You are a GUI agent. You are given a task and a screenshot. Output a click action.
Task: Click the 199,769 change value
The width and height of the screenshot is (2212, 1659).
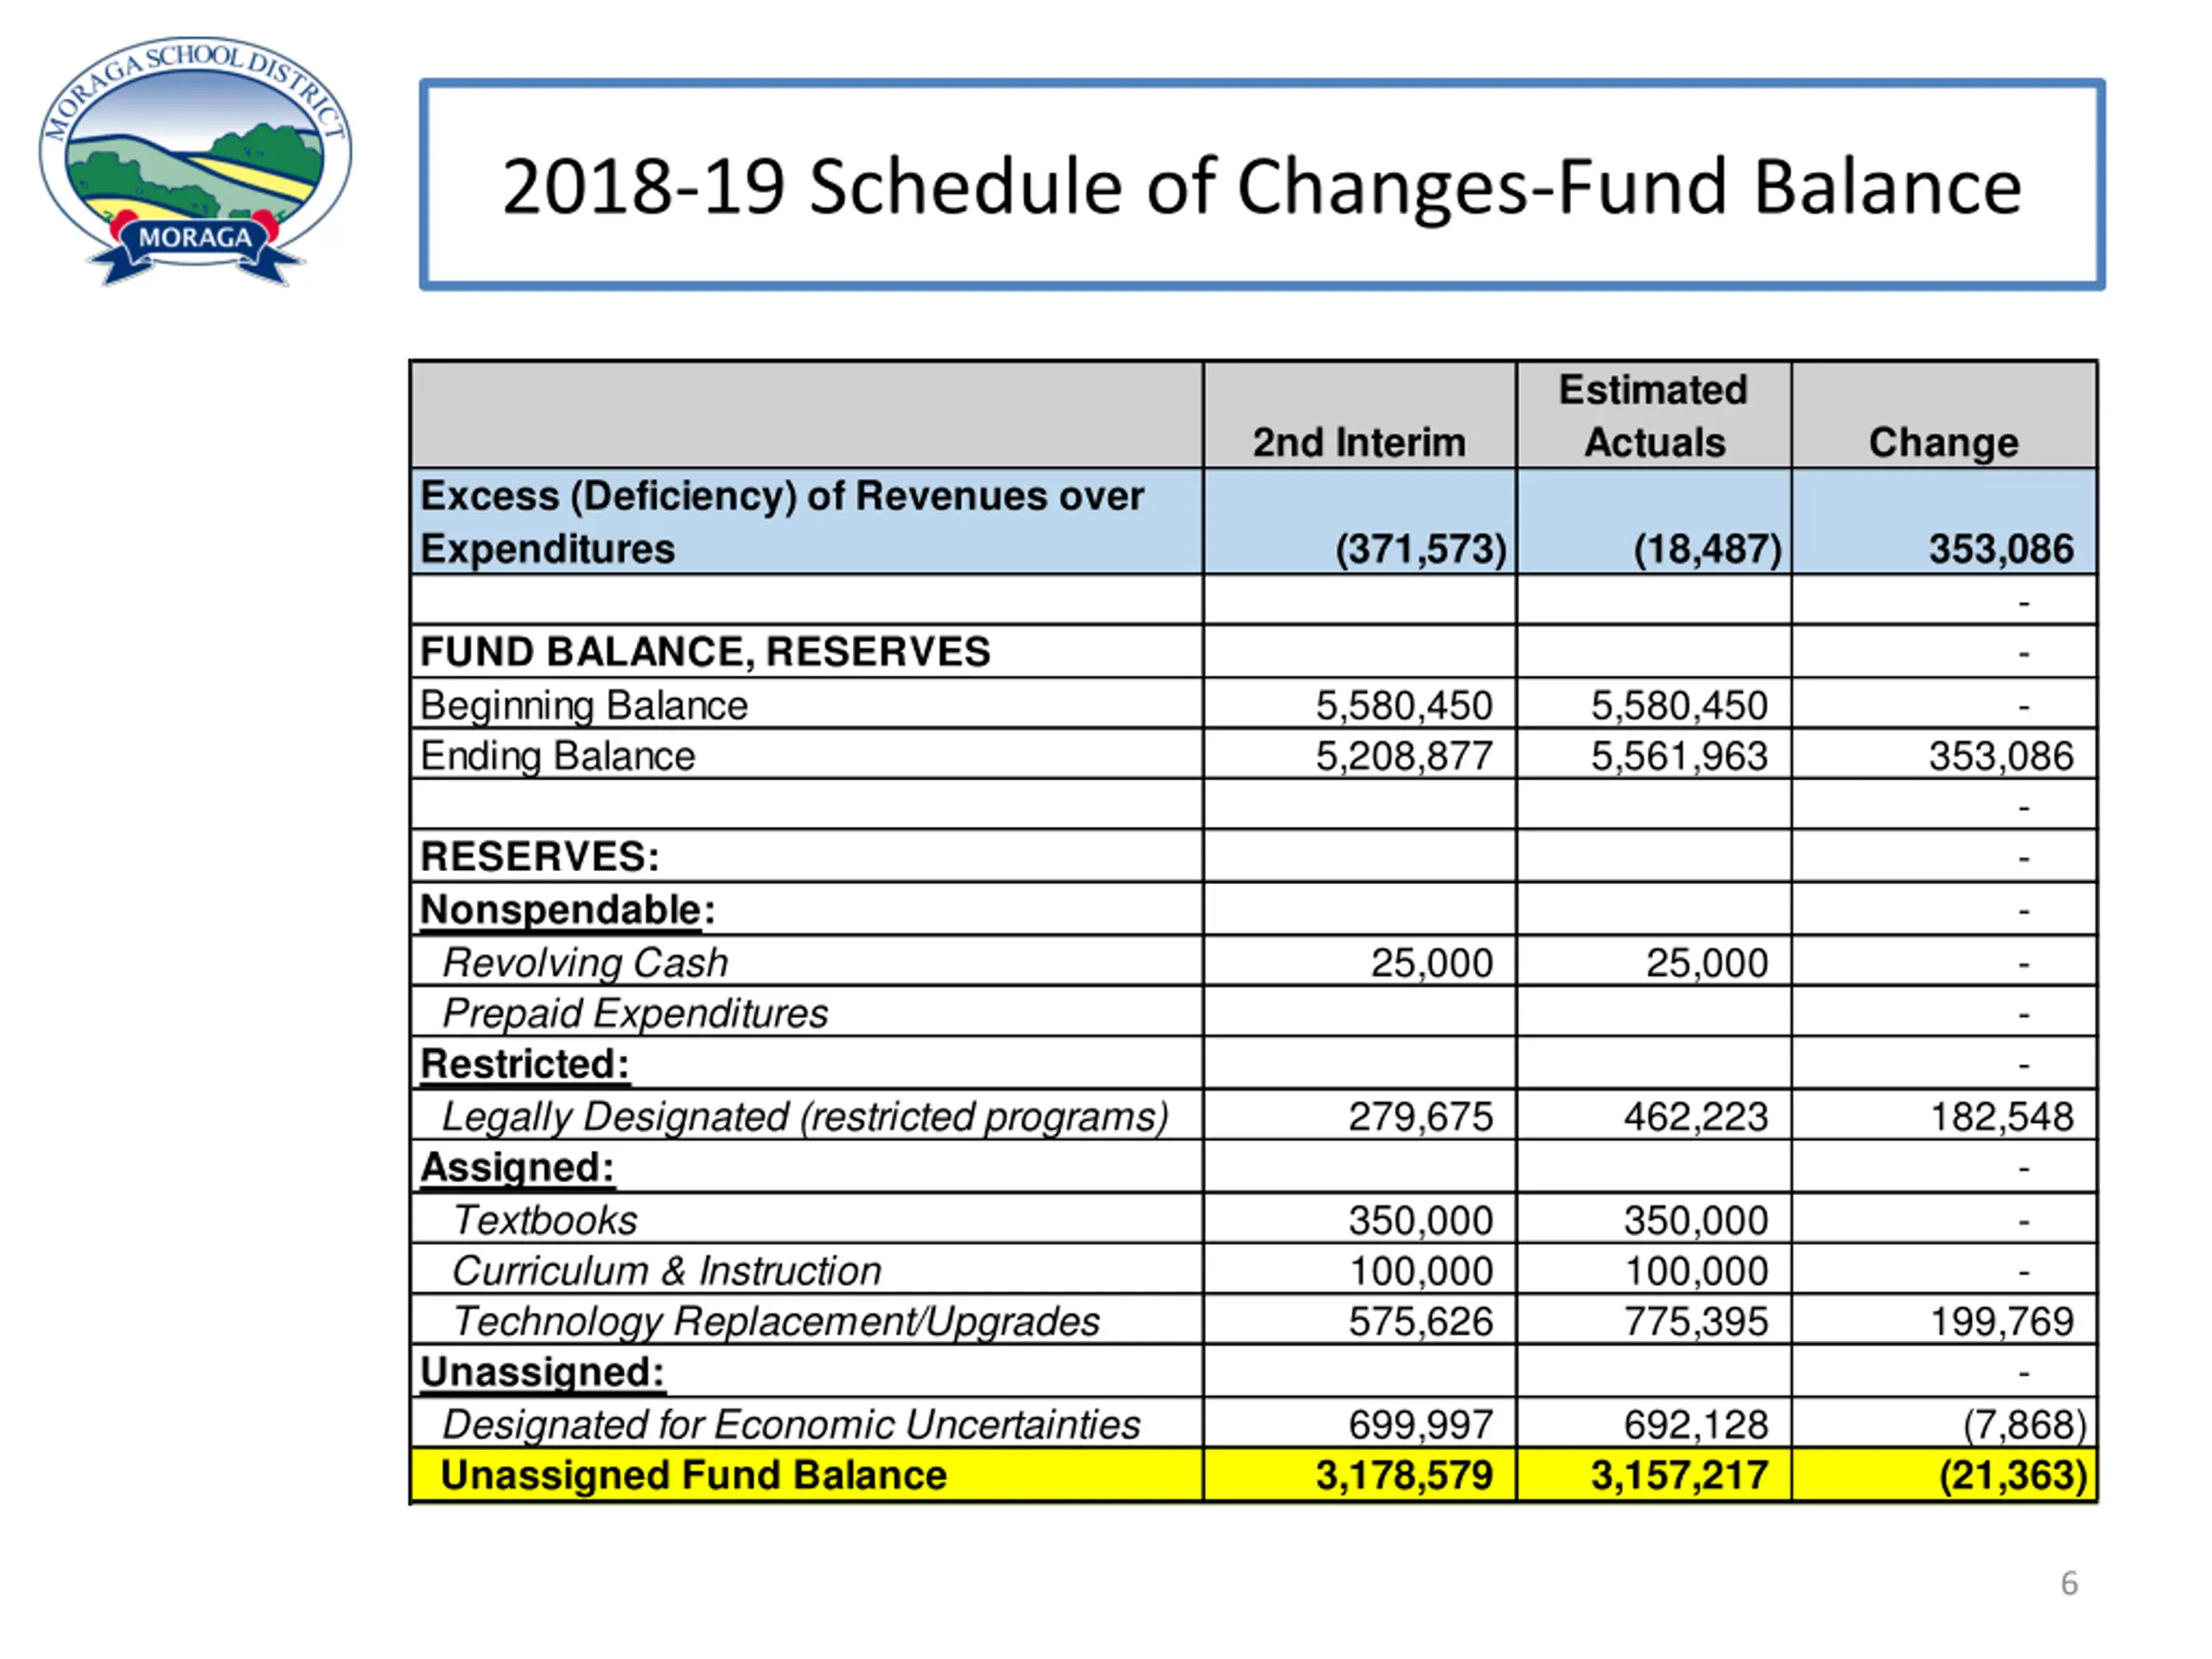[2002, 1321]
